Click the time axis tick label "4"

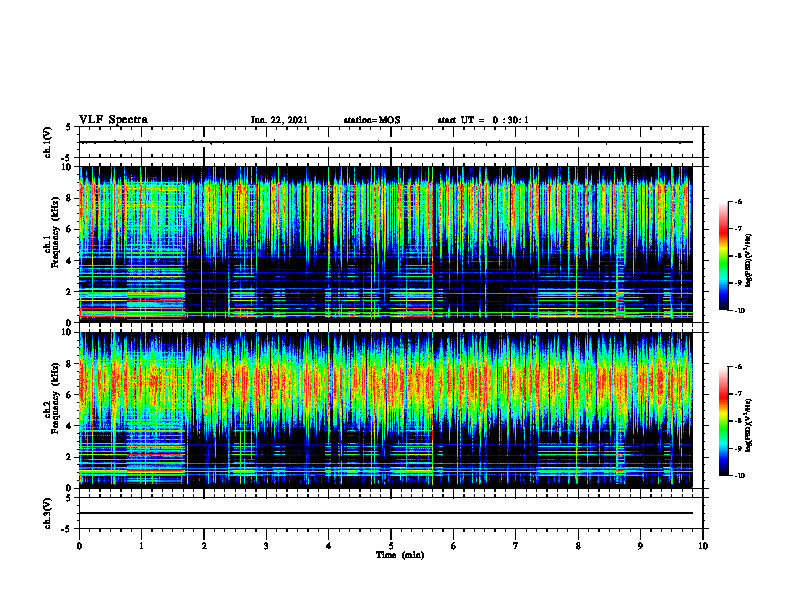tap(329, 546)
